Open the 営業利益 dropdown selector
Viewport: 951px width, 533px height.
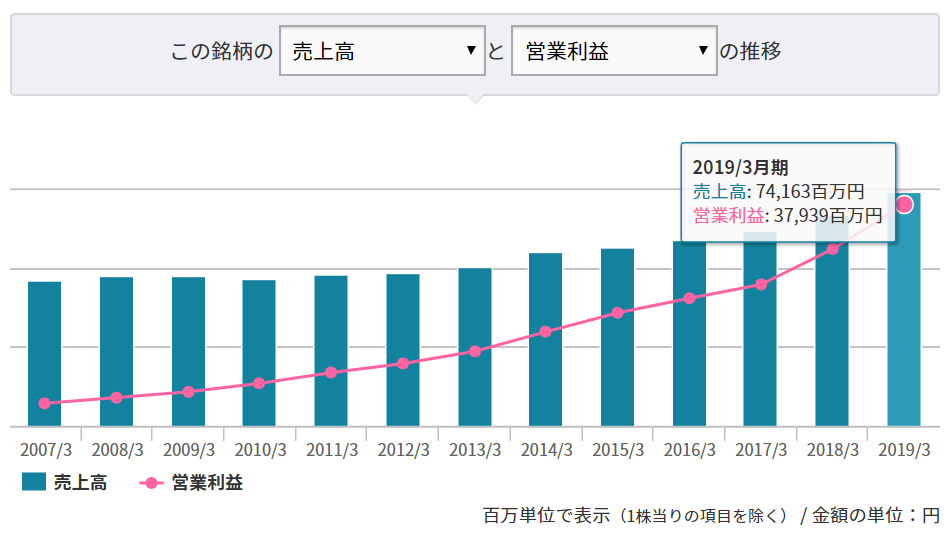click(614, 51)
